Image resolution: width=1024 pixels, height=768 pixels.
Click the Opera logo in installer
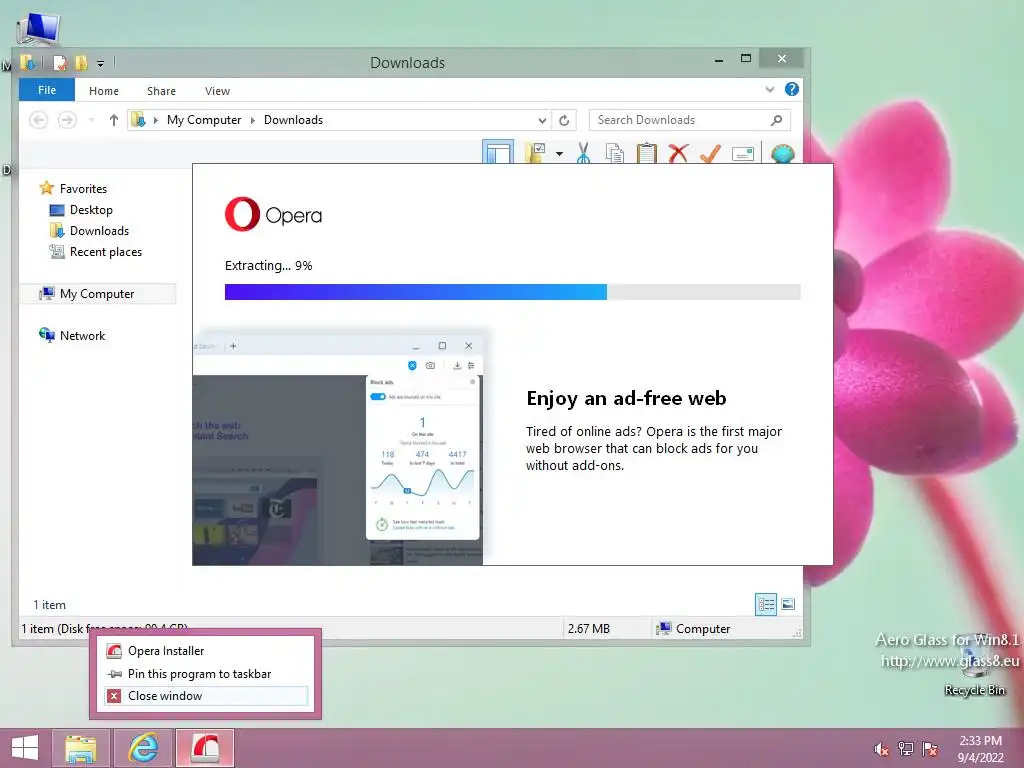pyautogui.click(x=273, y=214)
